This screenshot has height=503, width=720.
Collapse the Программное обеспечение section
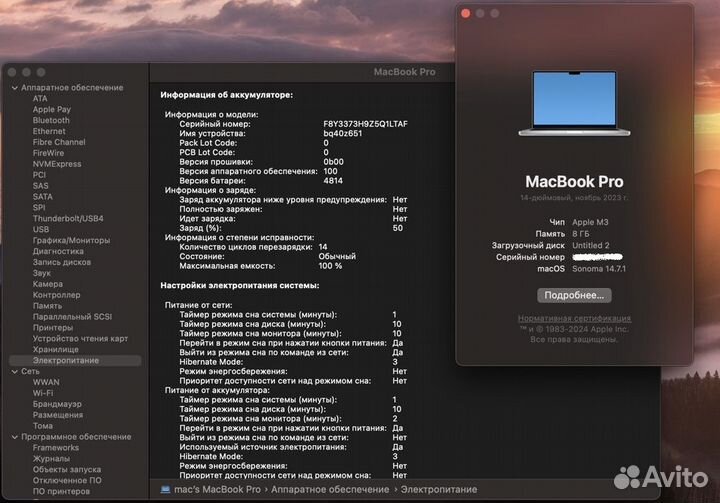[15, 437]
